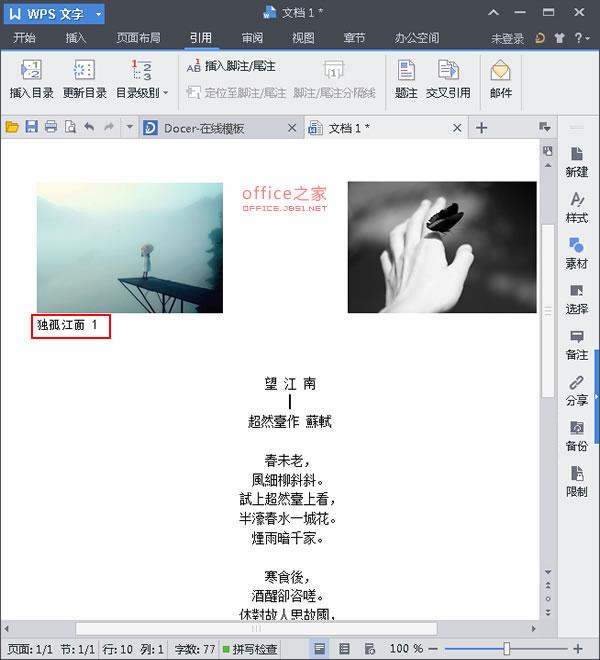Select the 文档 1 document tab
This screenshot has height=660, width=600.
(x=349, y=128)
